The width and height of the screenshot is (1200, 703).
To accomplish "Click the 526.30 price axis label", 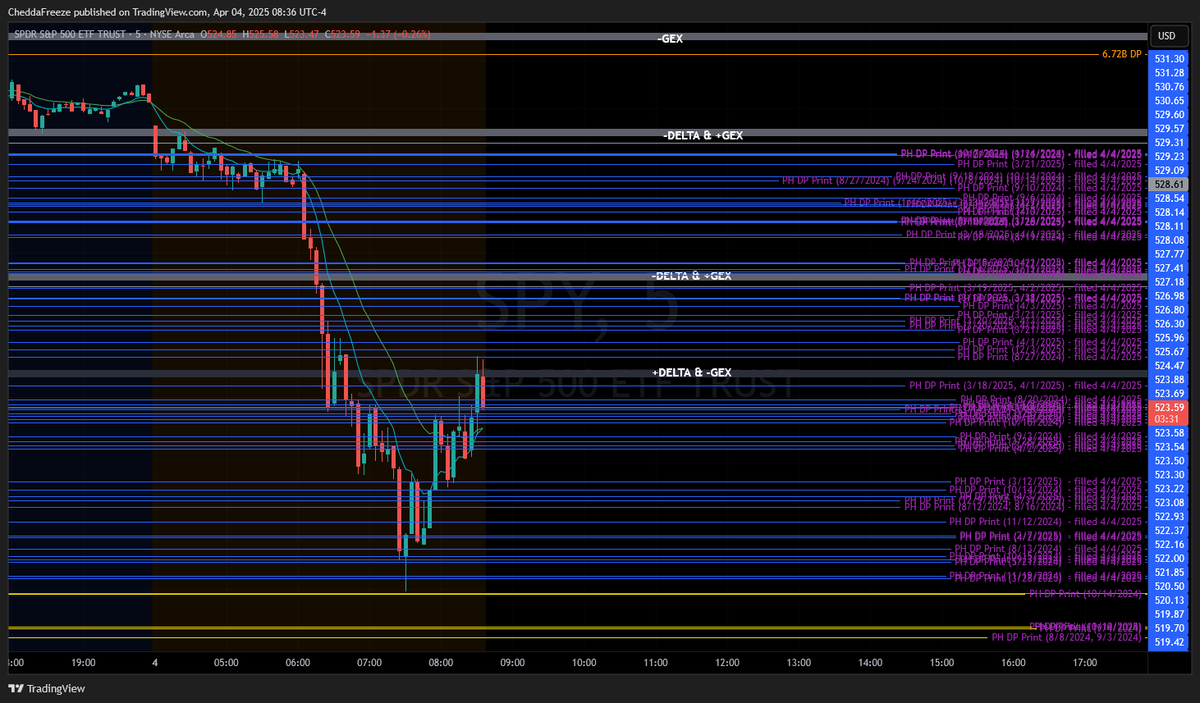I will [x=1169, y=324].
